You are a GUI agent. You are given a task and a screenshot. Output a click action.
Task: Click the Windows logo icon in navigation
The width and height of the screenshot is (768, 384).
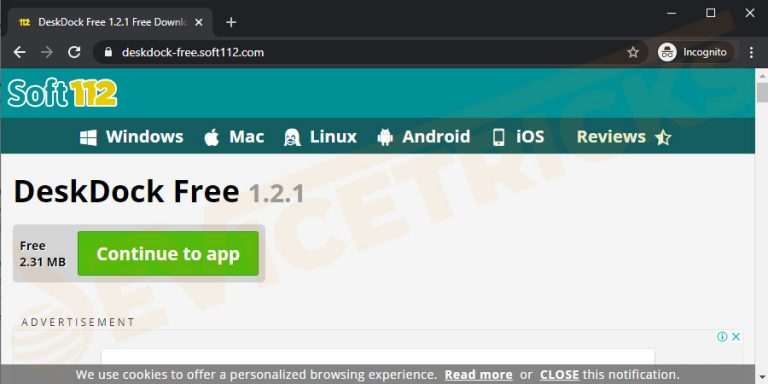click(x=88, y=137)
